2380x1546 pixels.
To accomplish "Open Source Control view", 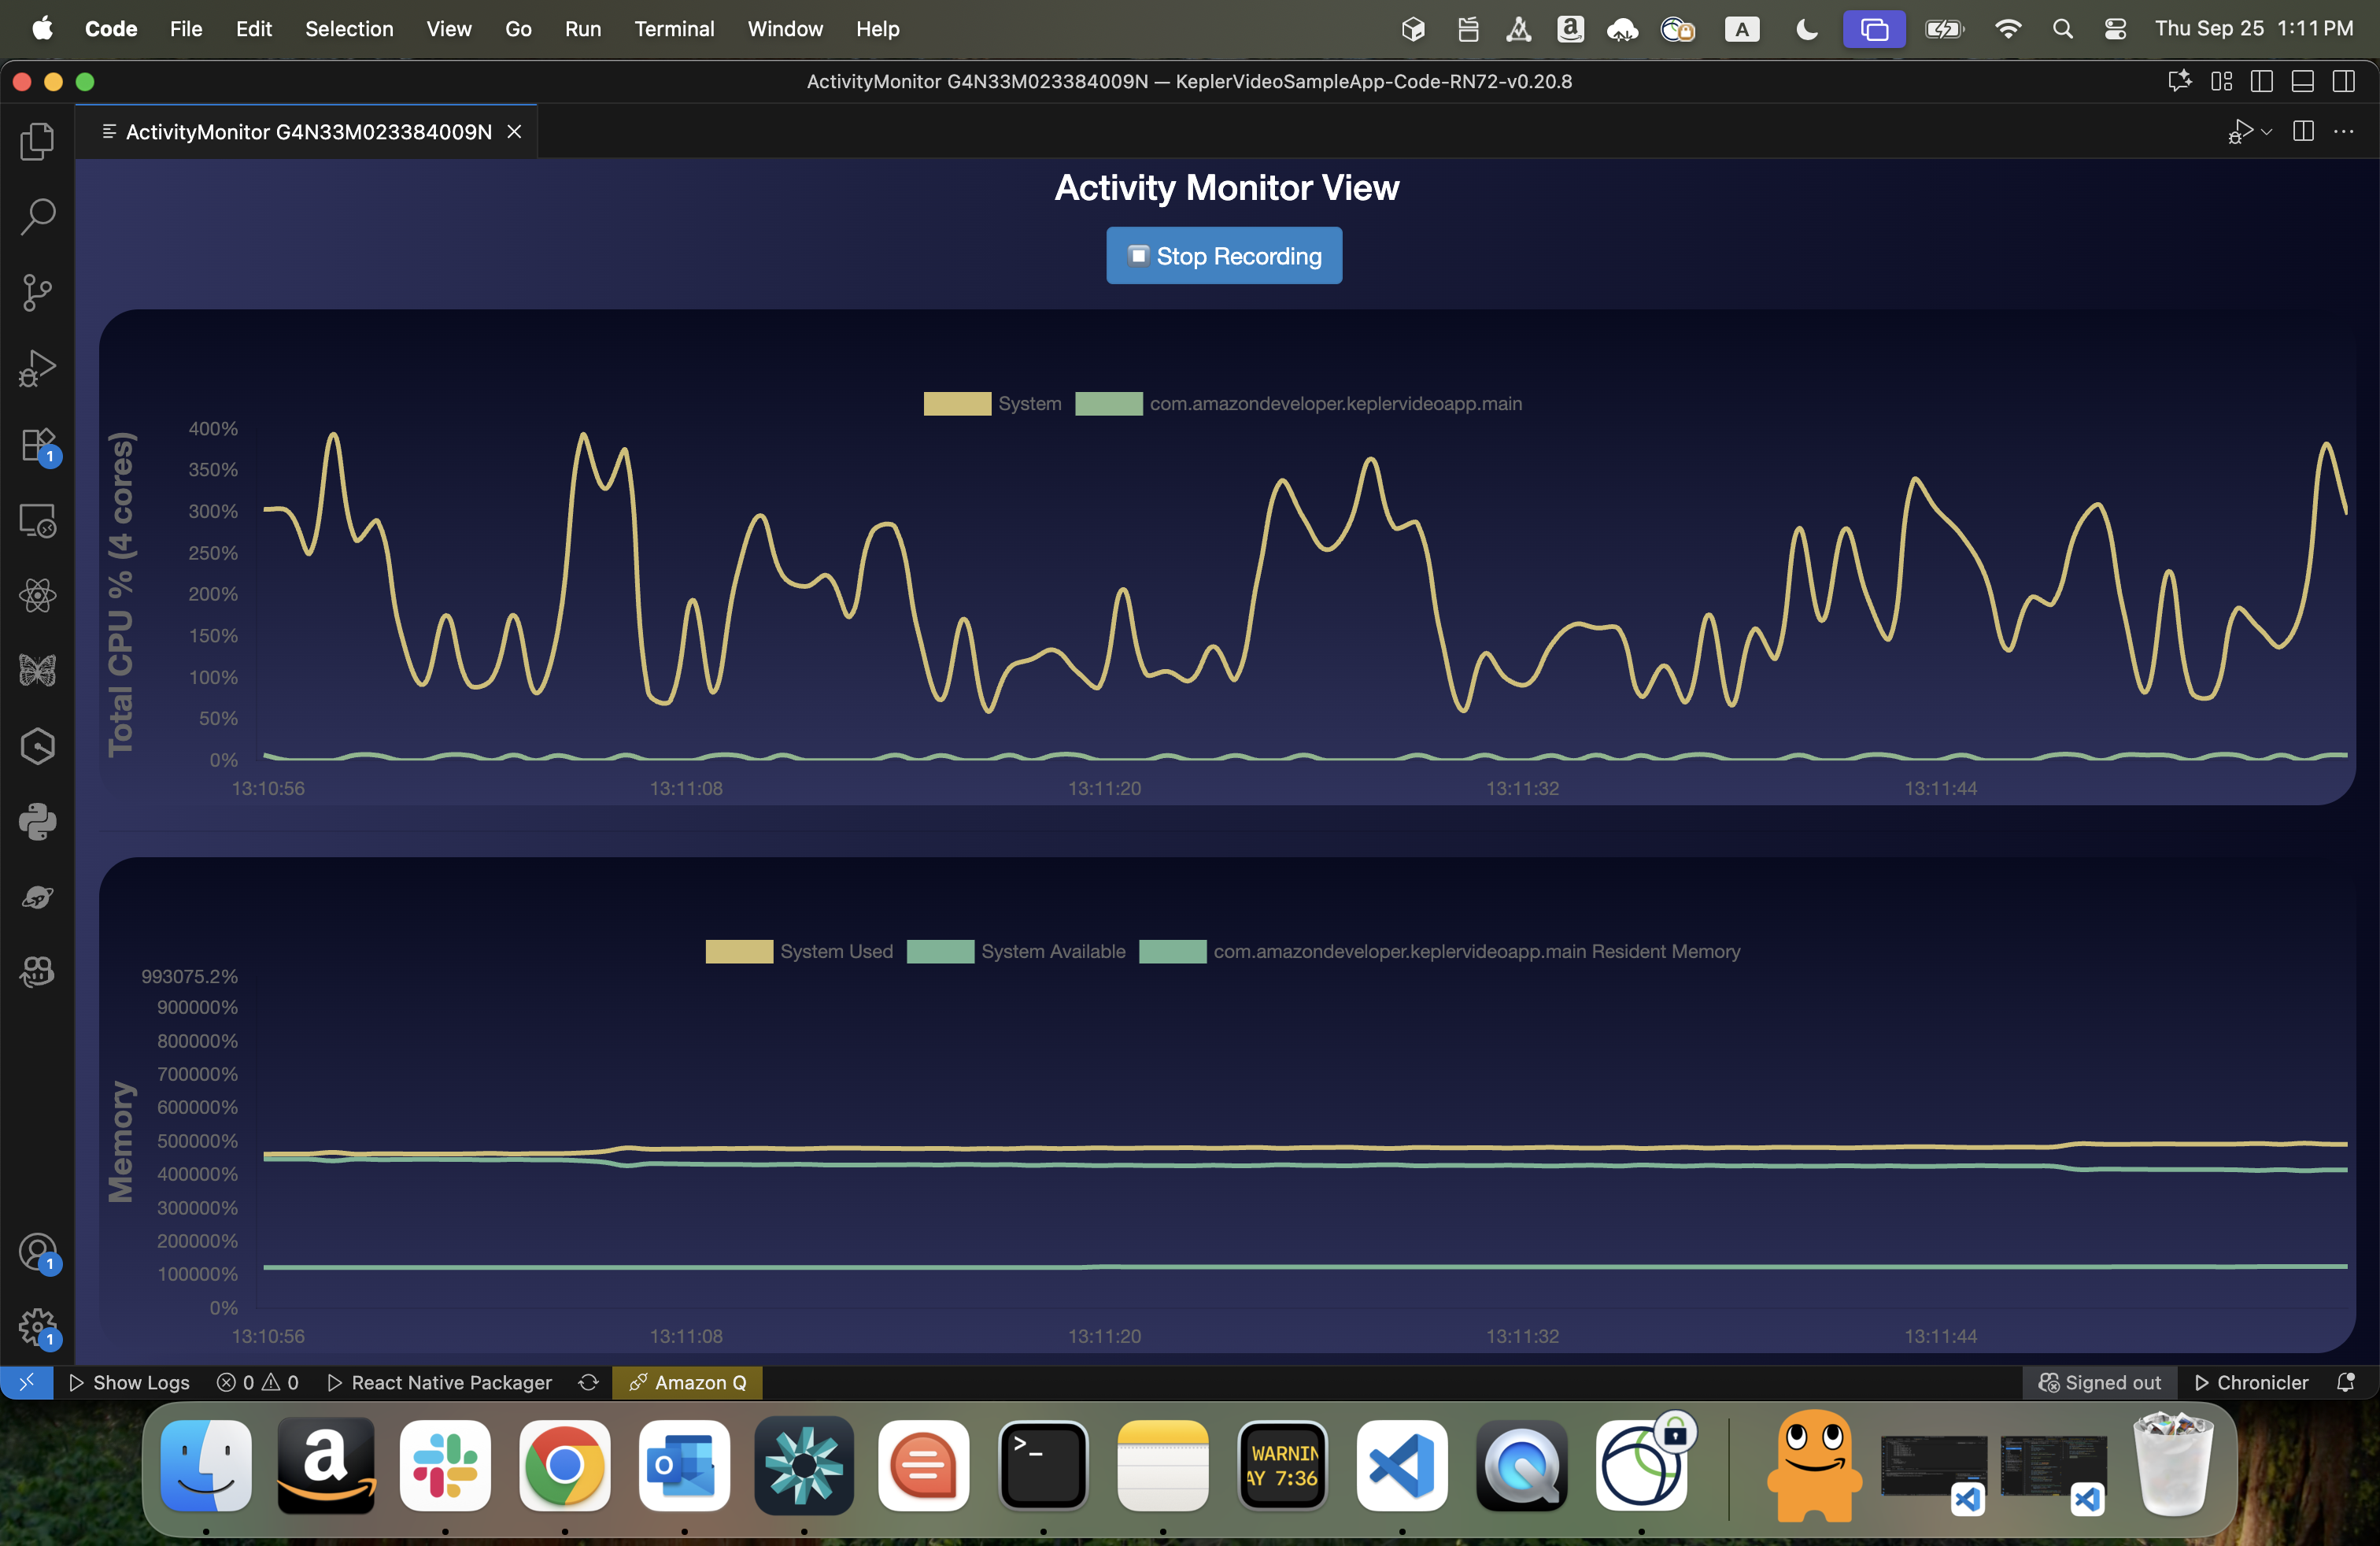I will [37, 292].
